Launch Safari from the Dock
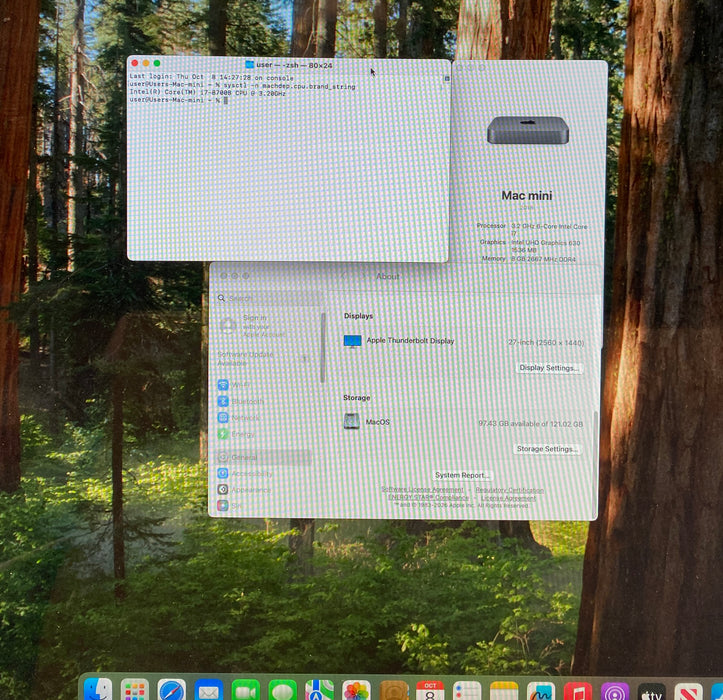Screen dimensions: 723x700 (x=172, y=690)
